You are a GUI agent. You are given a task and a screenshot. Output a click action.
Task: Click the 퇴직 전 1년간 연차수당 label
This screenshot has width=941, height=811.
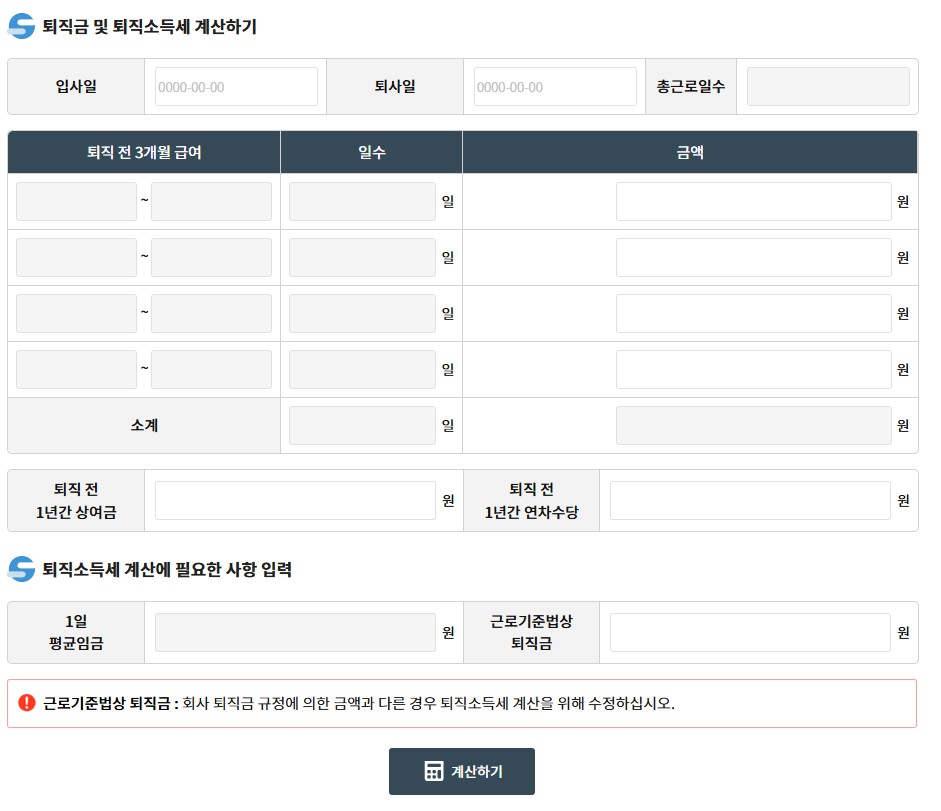click(532, 501)
